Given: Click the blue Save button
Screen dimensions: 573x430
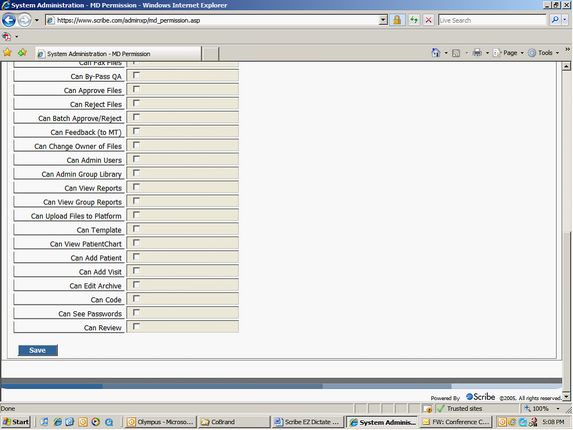Looking at the screenshot, I should coord(38,350).
